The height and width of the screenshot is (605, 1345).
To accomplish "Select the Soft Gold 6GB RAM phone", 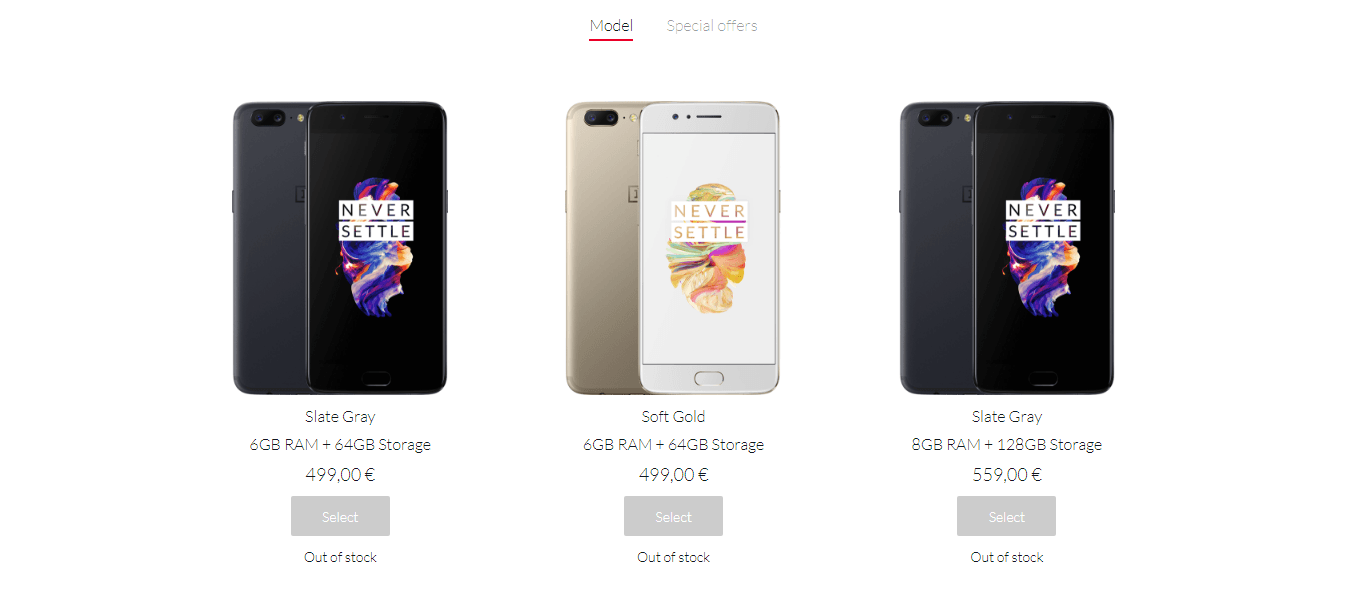I will pyautogui.click(x=673, y=516).
